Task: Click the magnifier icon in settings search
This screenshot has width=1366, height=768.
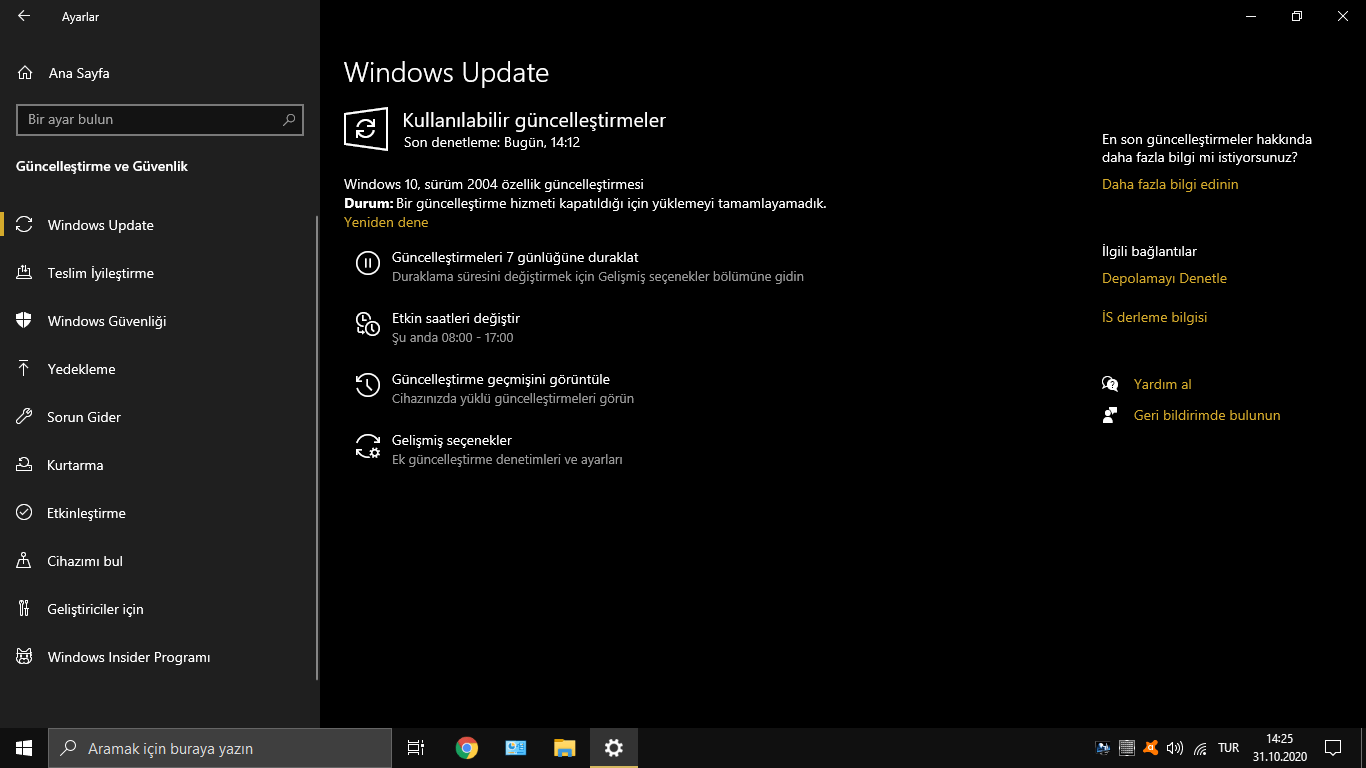Action: [289, 119]
